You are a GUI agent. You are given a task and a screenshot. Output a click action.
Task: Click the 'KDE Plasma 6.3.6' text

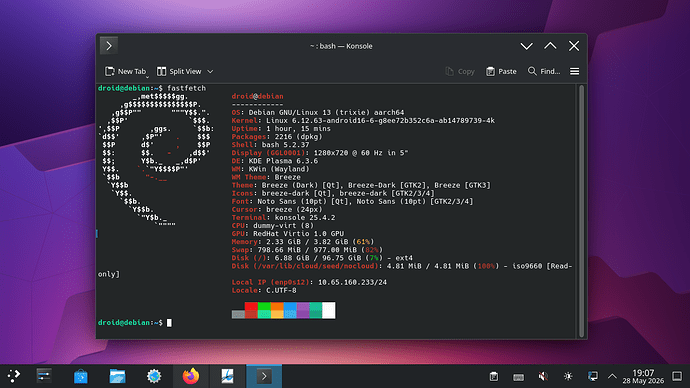pos(283,161)
